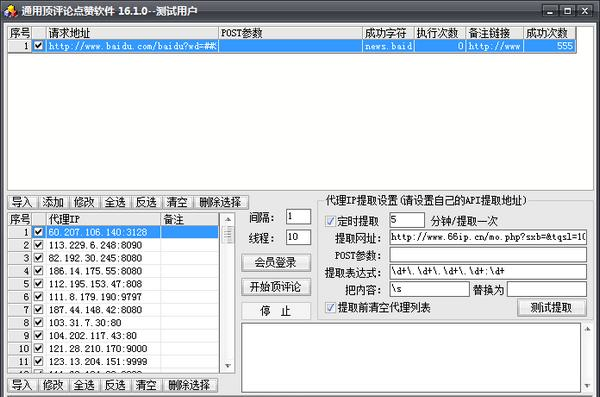The image size is (600, 397).
Task: Select proxy row 104.202.117.43:80
Action: [x=113, y=336]
